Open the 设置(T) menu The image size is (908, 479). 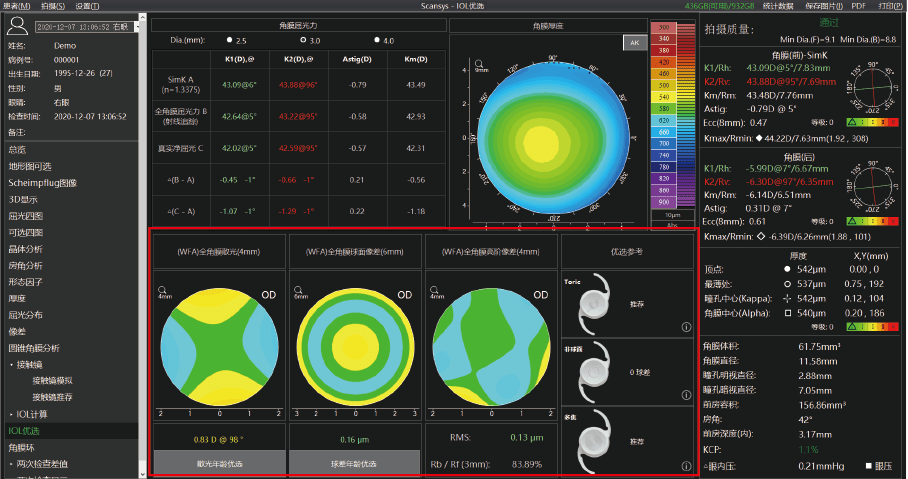point(87,6)
